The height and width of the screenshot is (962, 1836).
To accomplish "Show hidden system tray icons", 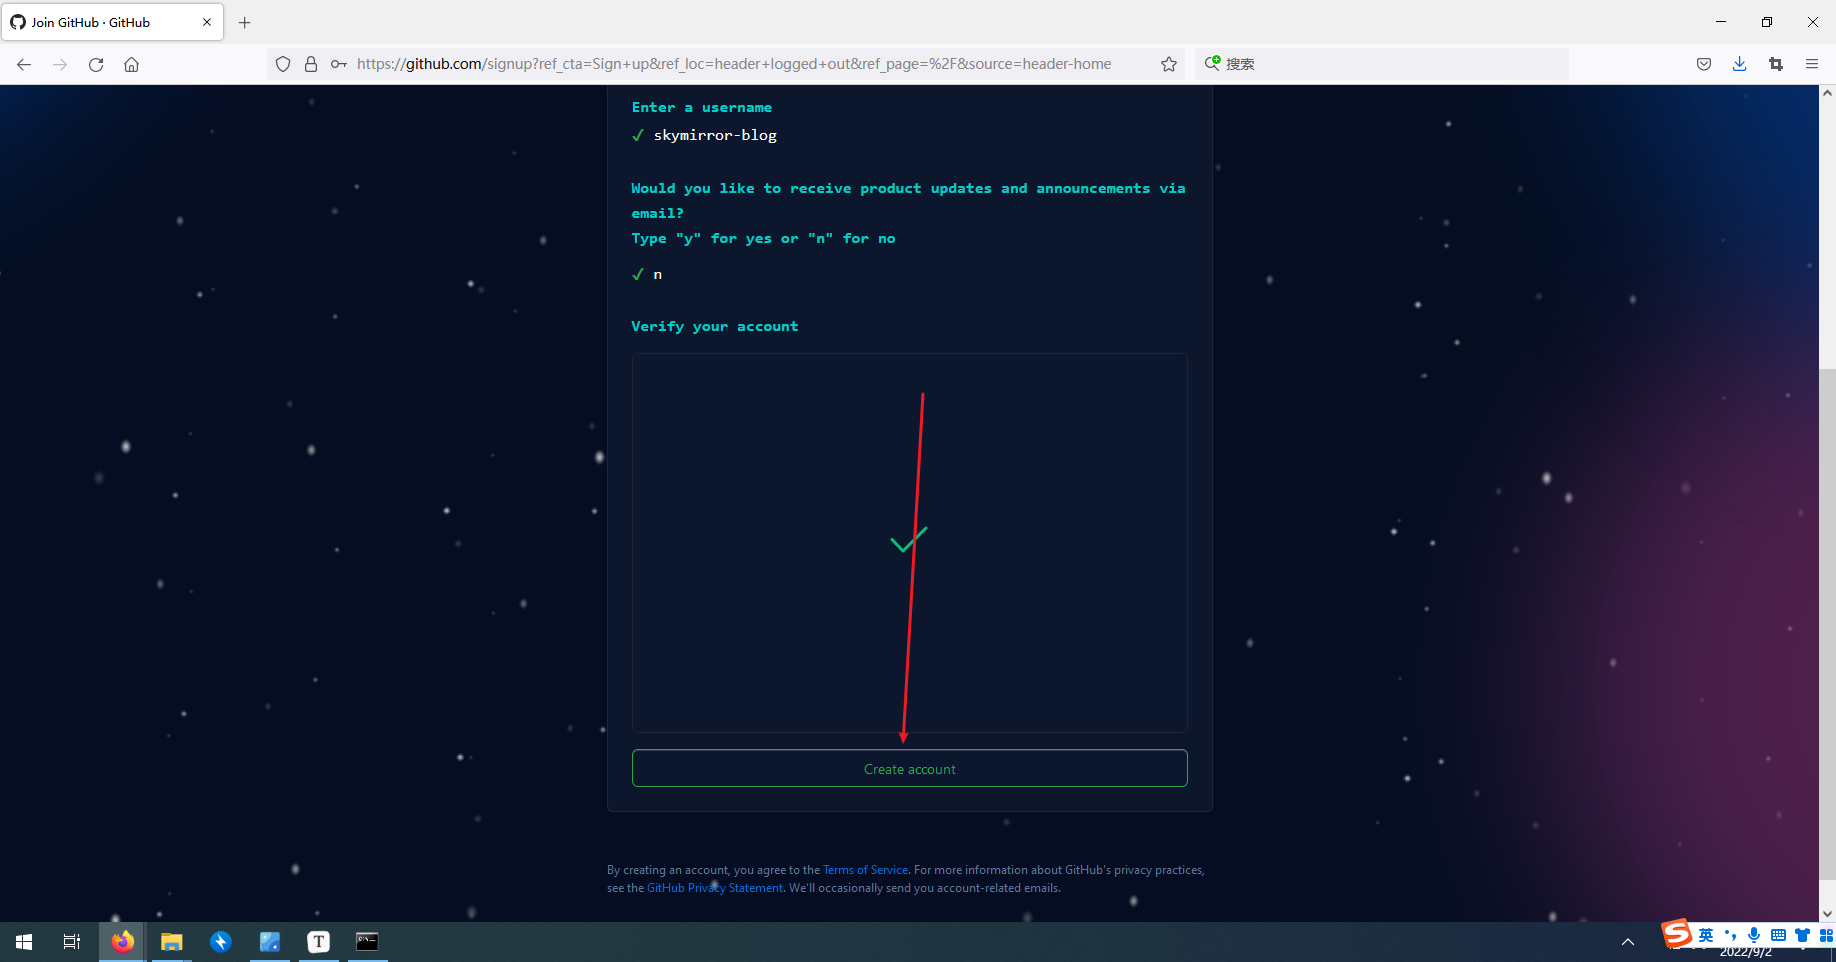I will pyautogui.click(x=1628, y=942).
